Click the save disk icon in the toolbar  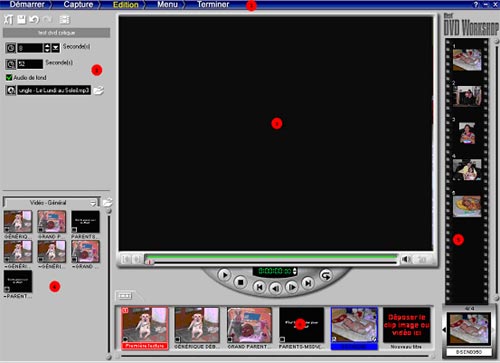point(21,19)
